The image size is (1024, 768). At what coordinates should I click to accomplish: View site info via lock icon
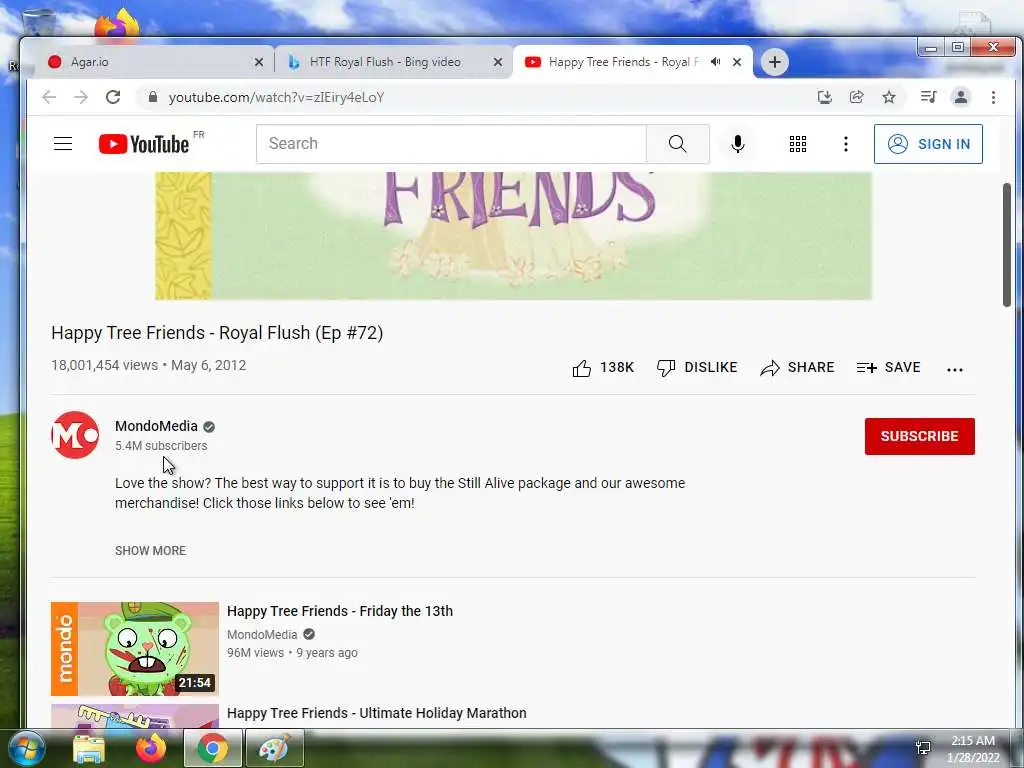coord(153,97)
